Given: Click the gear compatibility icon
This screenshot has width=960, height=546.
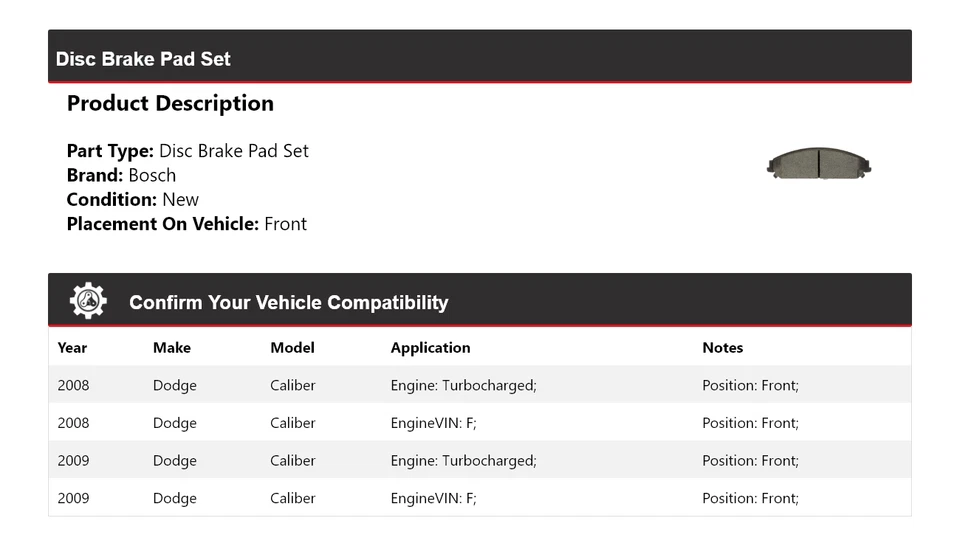Looking at the screenshot, I should click(88, 301).
